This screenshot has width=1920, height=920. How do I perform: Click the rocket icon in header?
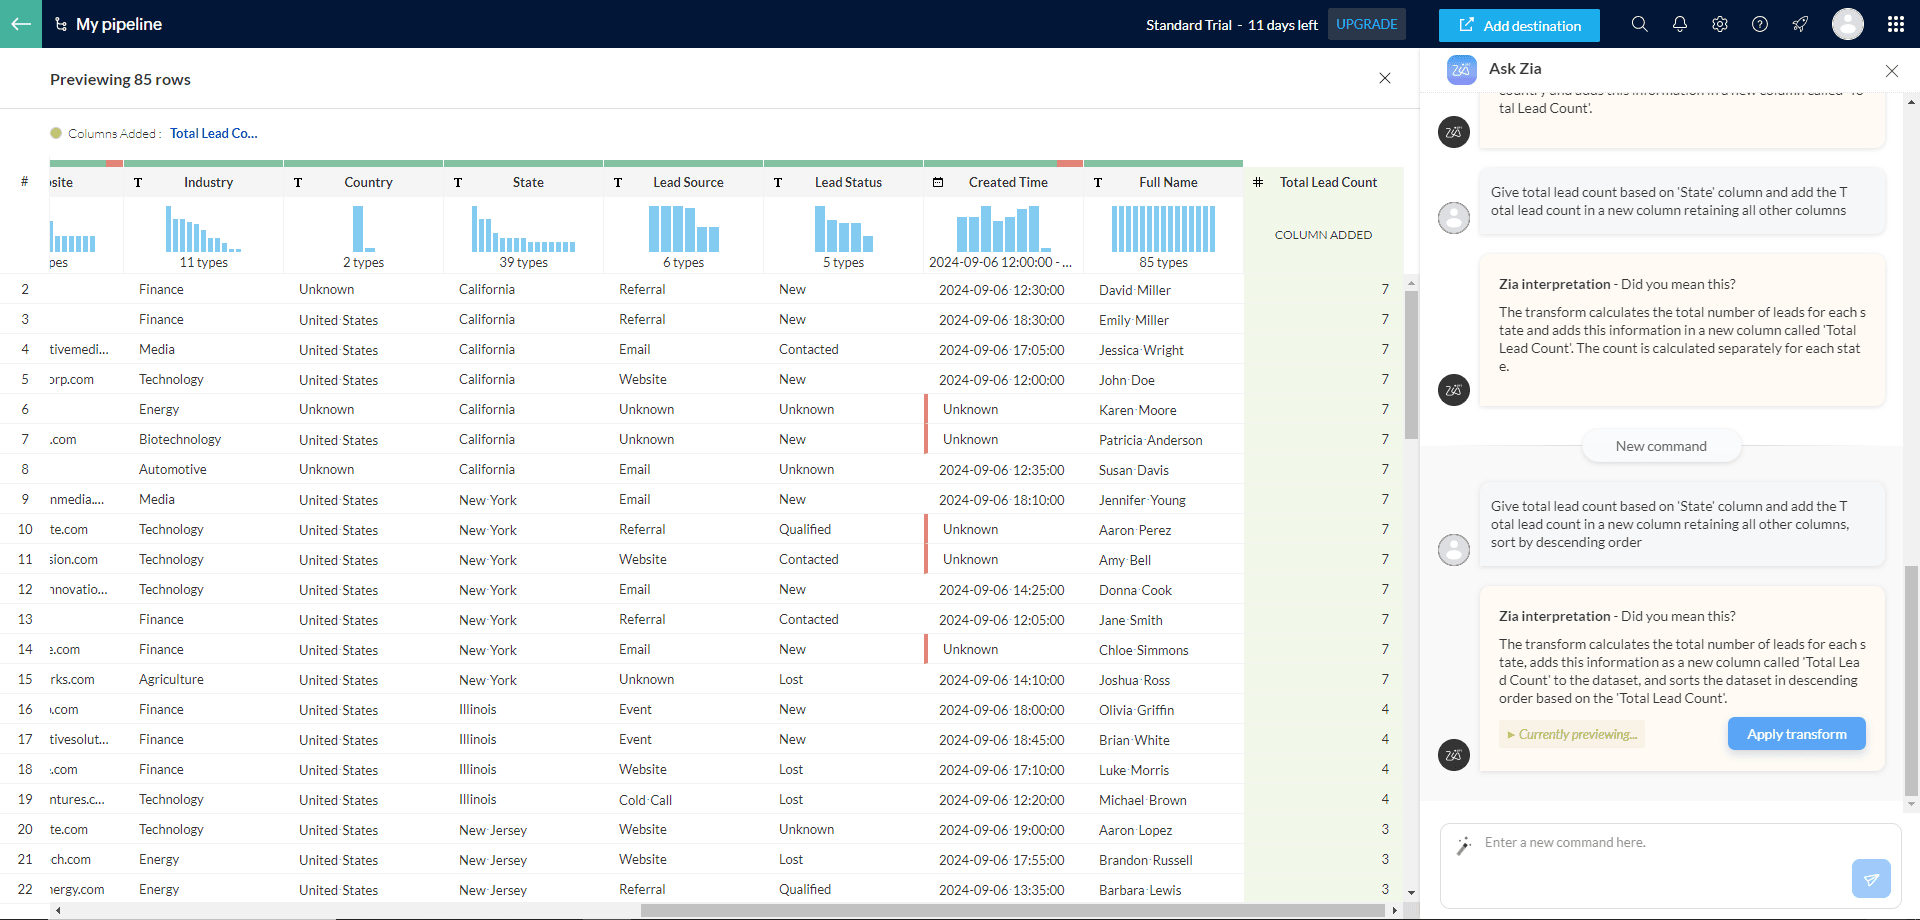click(x=1799, y=24)
